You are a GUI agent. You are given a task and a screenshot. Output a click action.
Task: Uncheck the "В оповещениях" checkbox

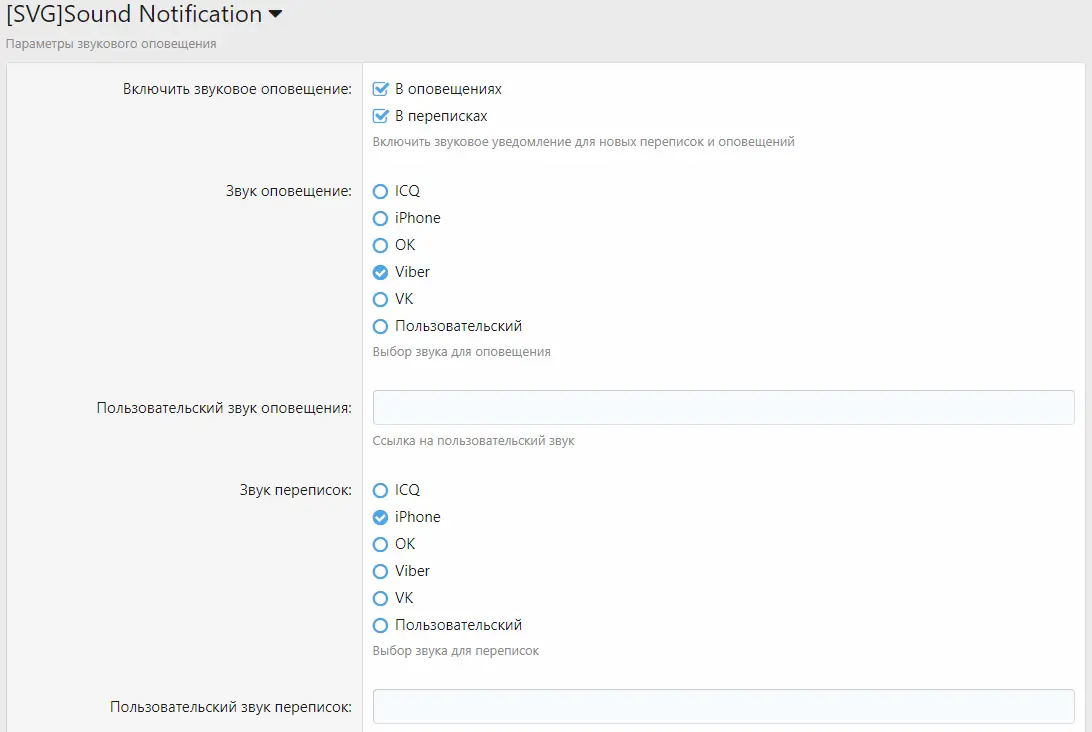coord(380,89)
